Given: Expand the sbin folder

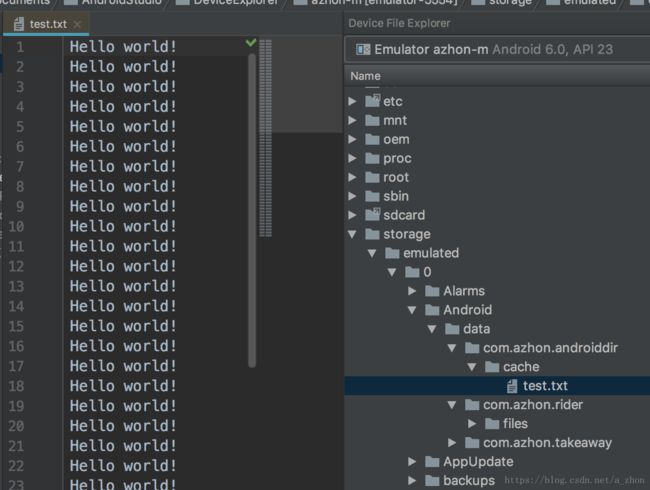Looking at the screenshot, I should (x=352, y=196).
